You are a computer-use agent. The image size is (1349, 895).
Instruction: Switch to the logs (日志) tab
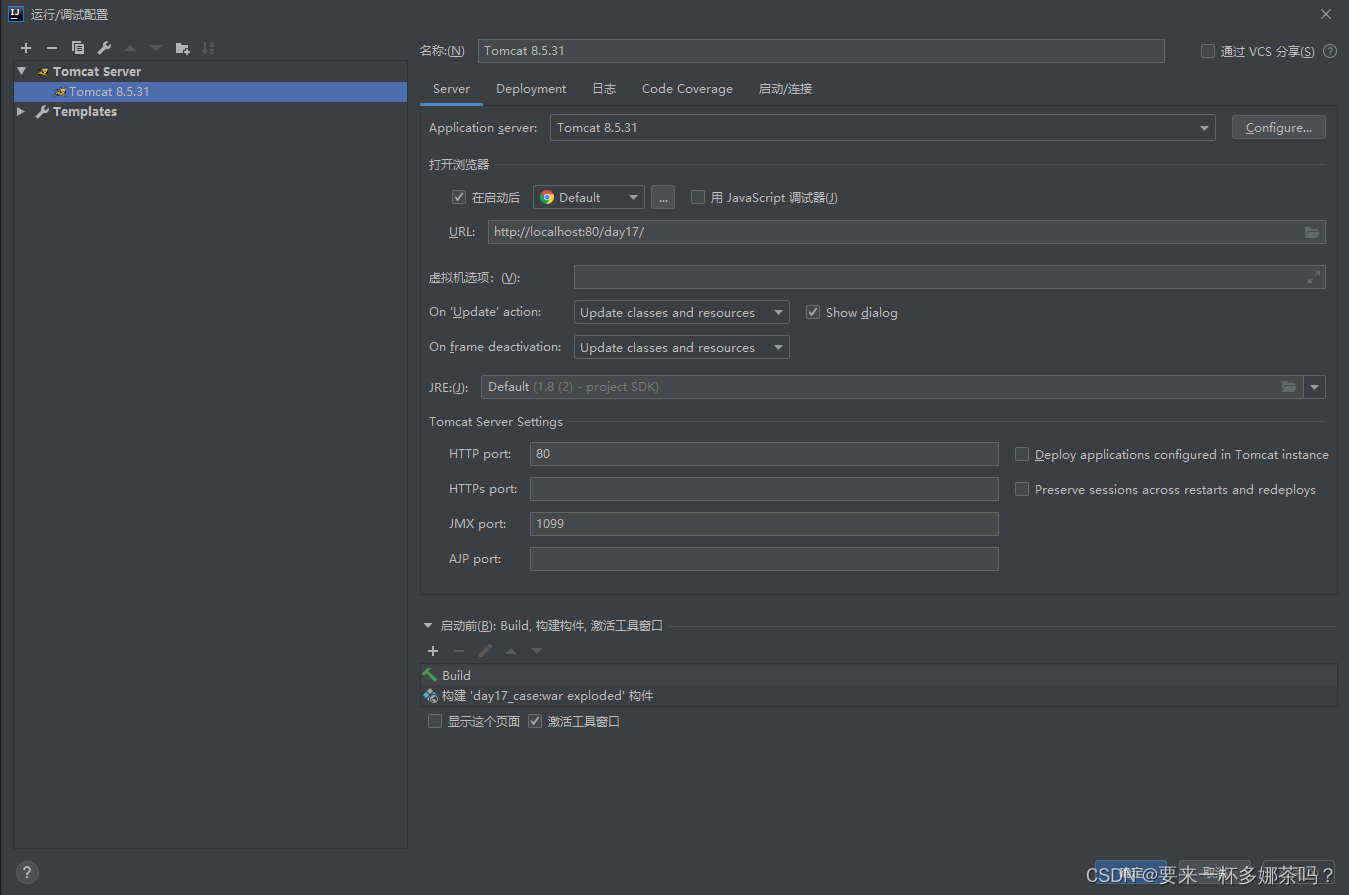604,89
